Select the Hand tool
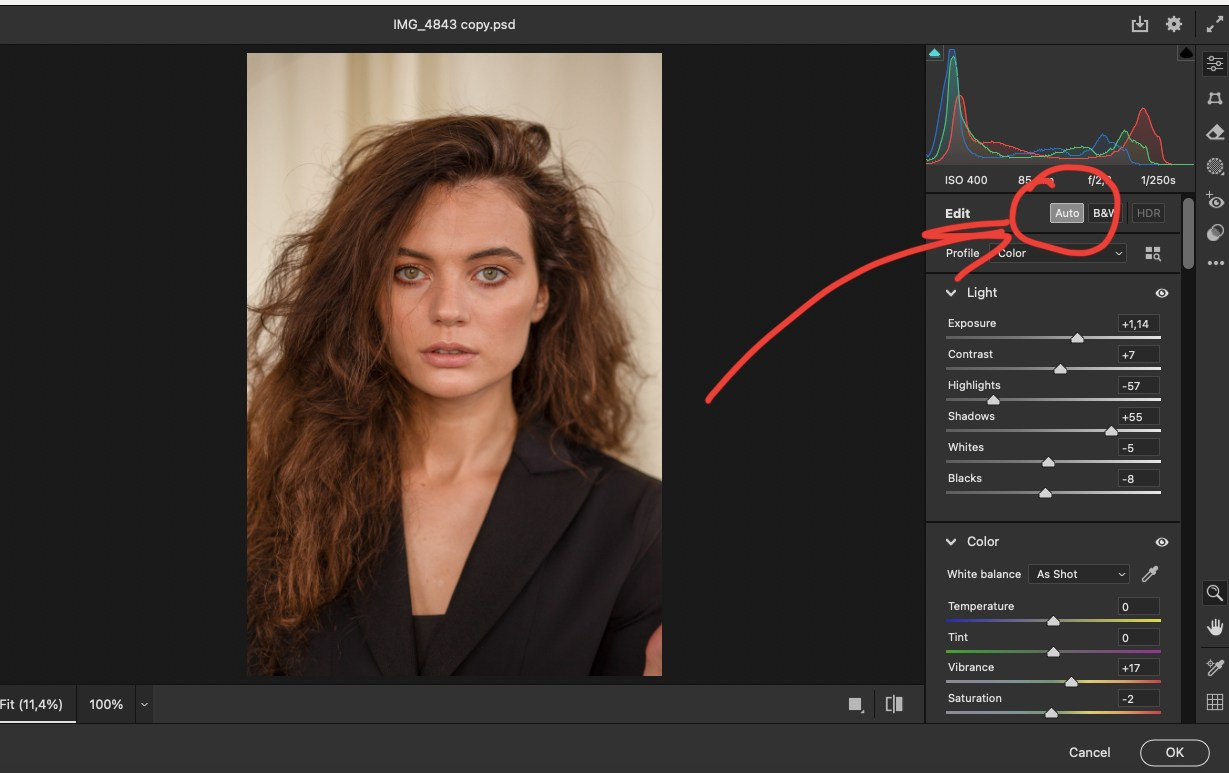This screenshot has width=1229, height=773. (1214, 627)
